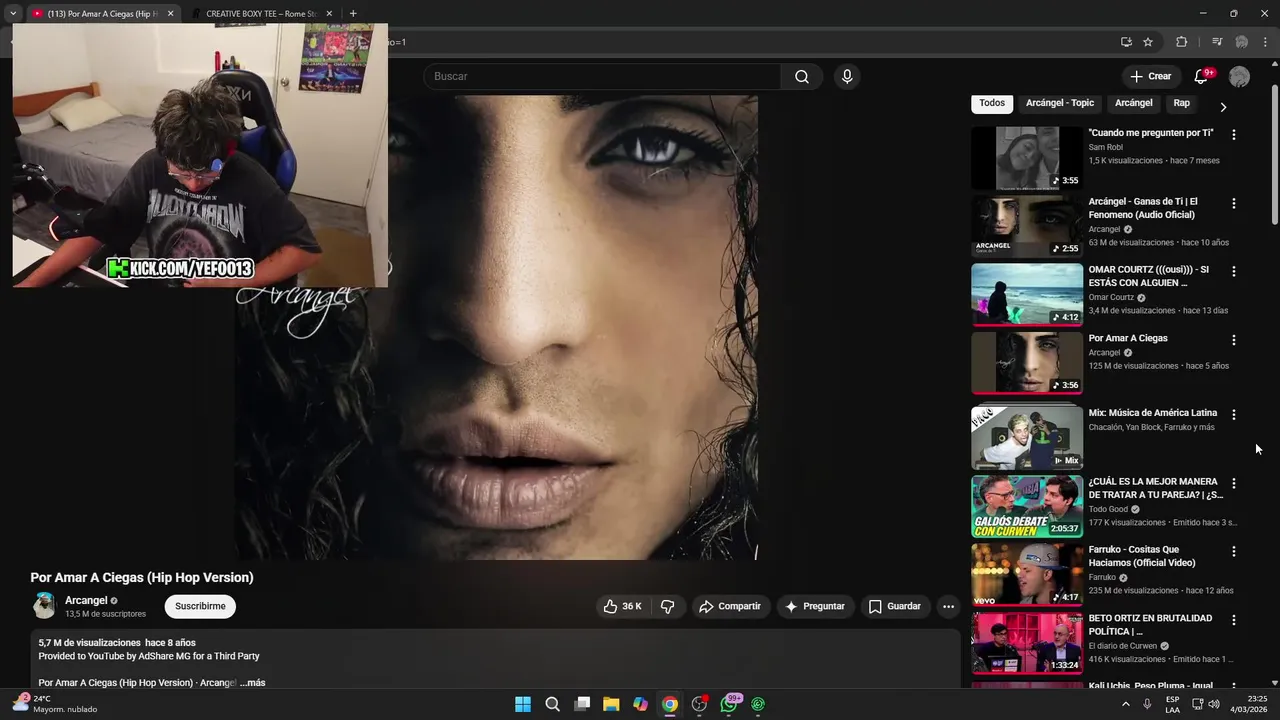Image resolution: width=1280 pixels, height=720 pixels.
Task: Open Windows Start menu
Action: click(x=523, y=704)
